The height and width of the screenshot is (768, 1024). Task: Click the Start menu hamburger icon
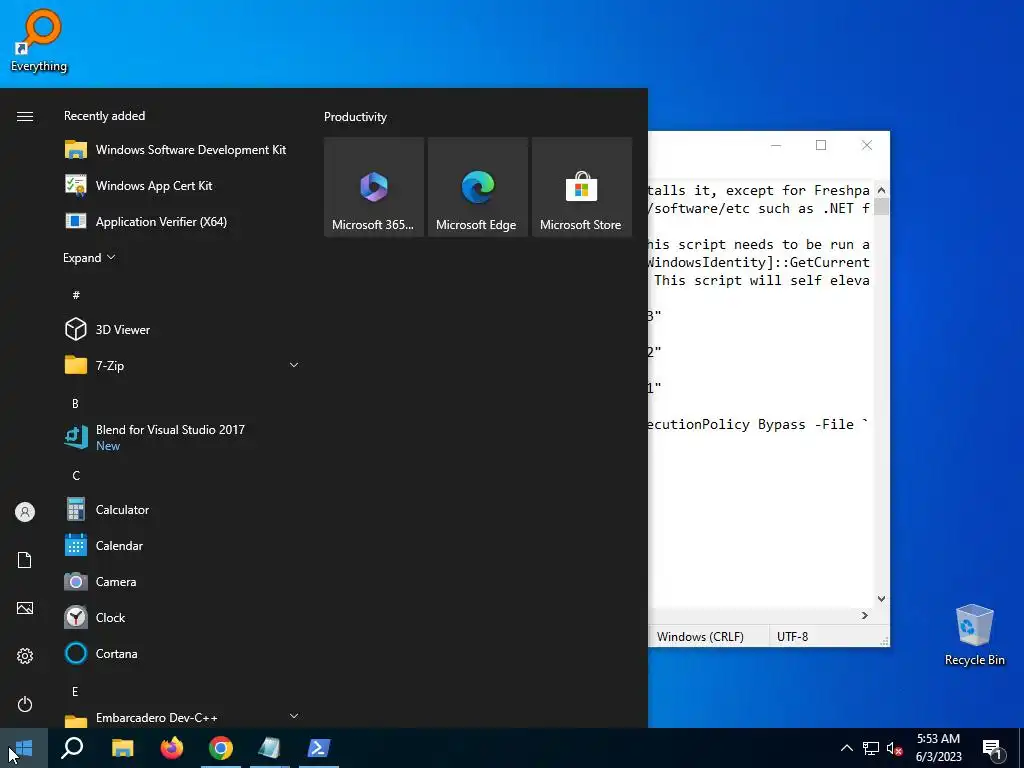(x=25, y=116)
